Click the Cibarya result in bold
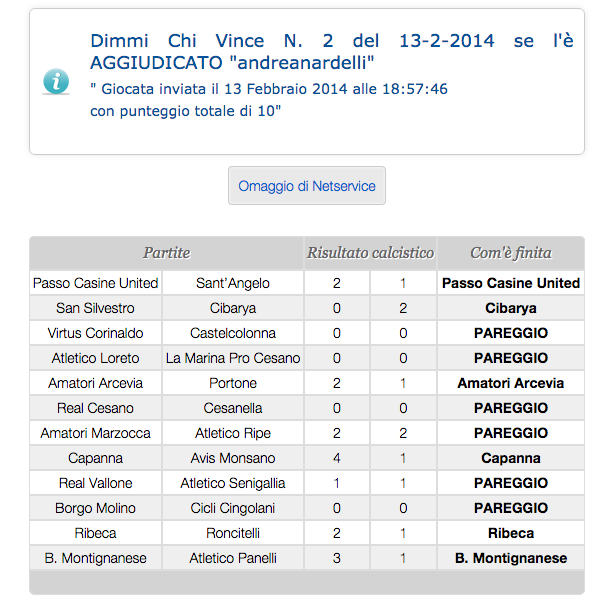Image resolution: width=613 pixels, height=603 pixels. tap(510, 308)
